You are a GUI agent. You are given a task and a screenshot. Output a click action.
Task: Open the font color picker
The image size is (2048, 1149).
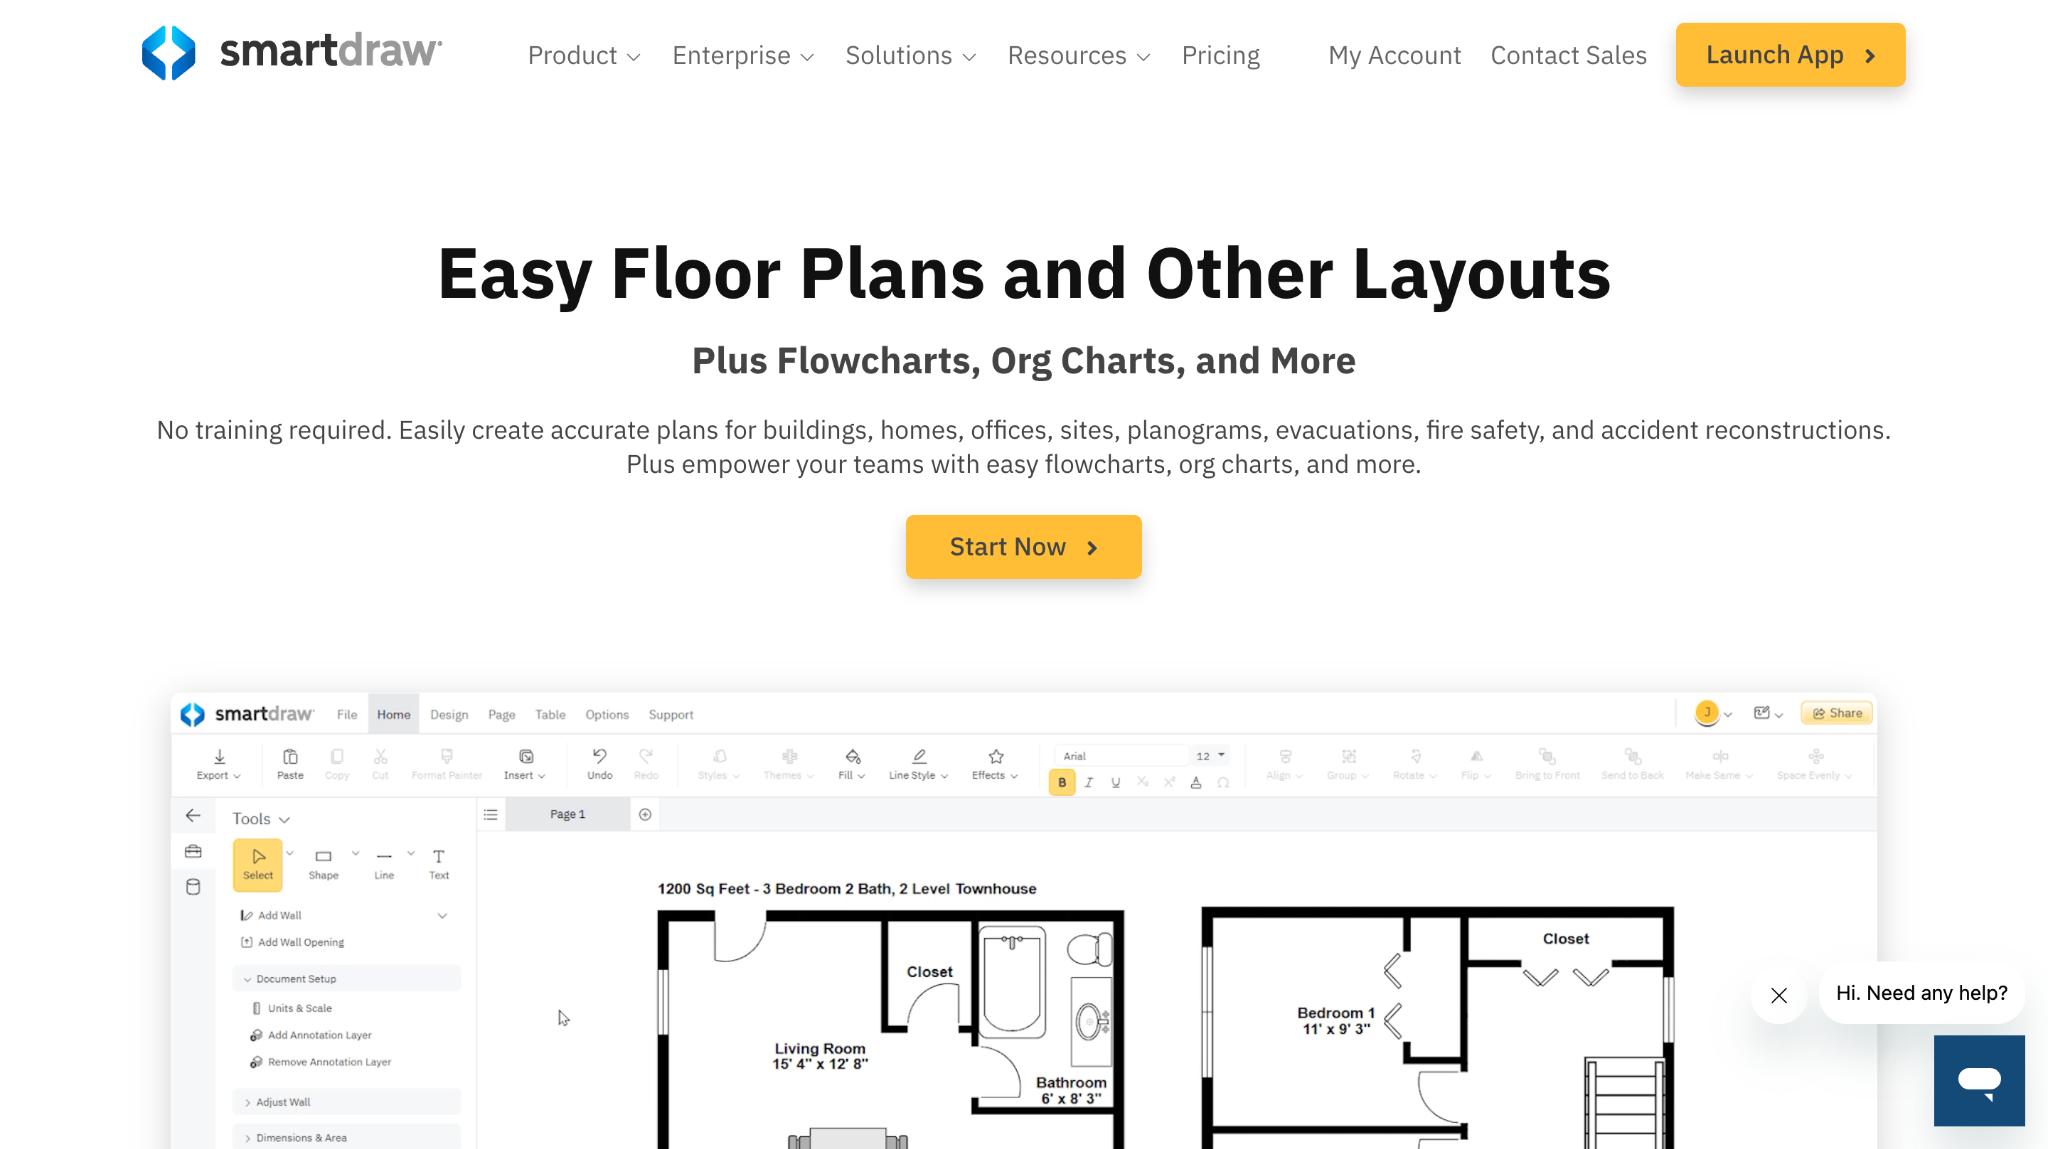click(x=1196, y=783)
